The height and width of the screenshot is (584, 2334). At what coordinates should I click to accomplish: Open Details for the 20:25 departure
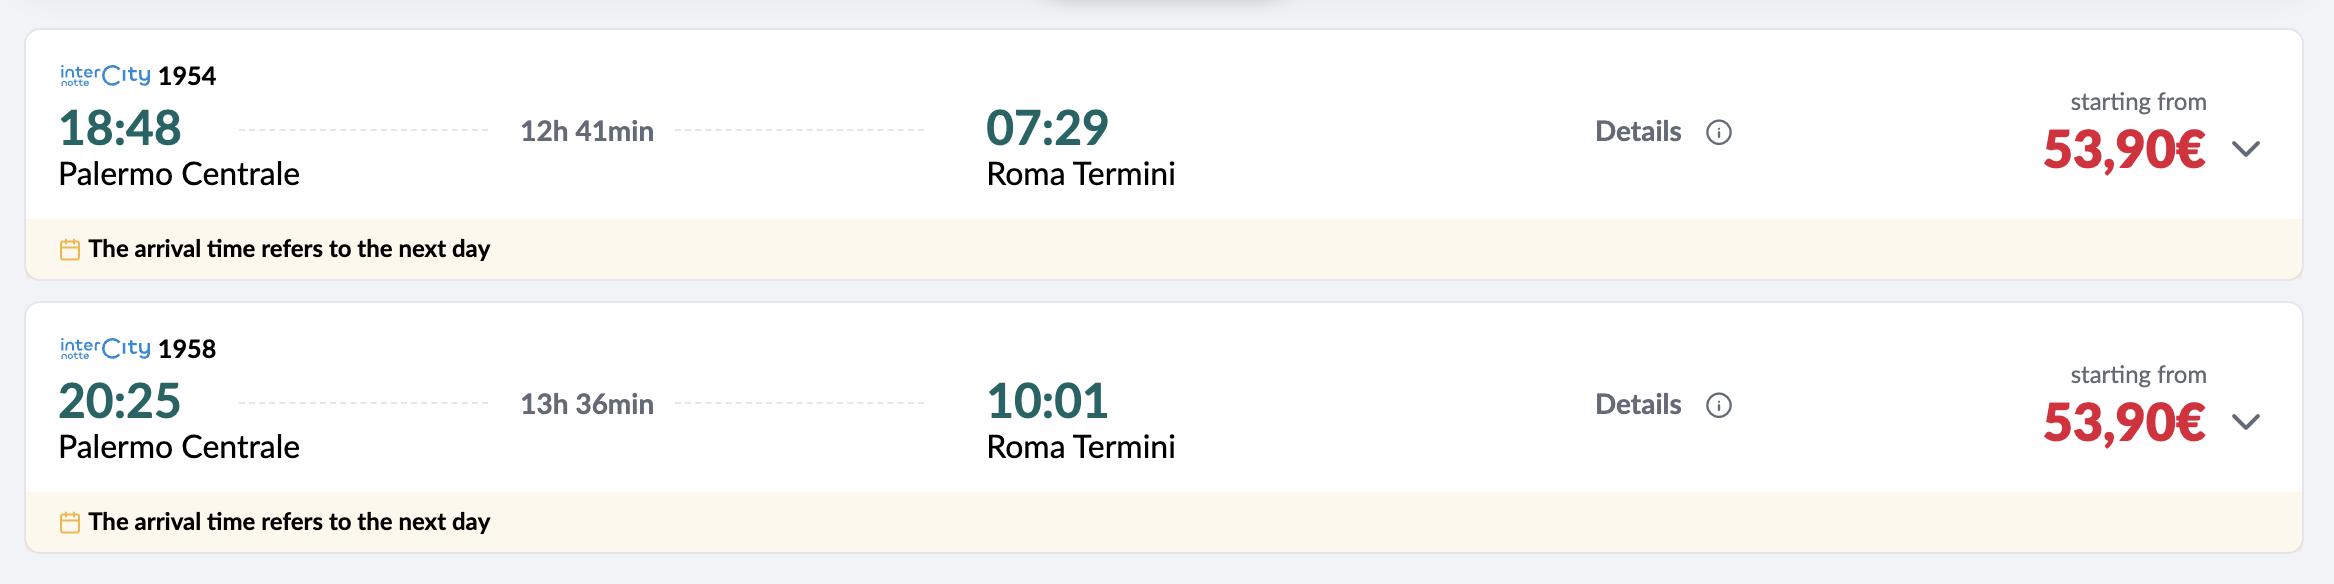coord(1637,405)
